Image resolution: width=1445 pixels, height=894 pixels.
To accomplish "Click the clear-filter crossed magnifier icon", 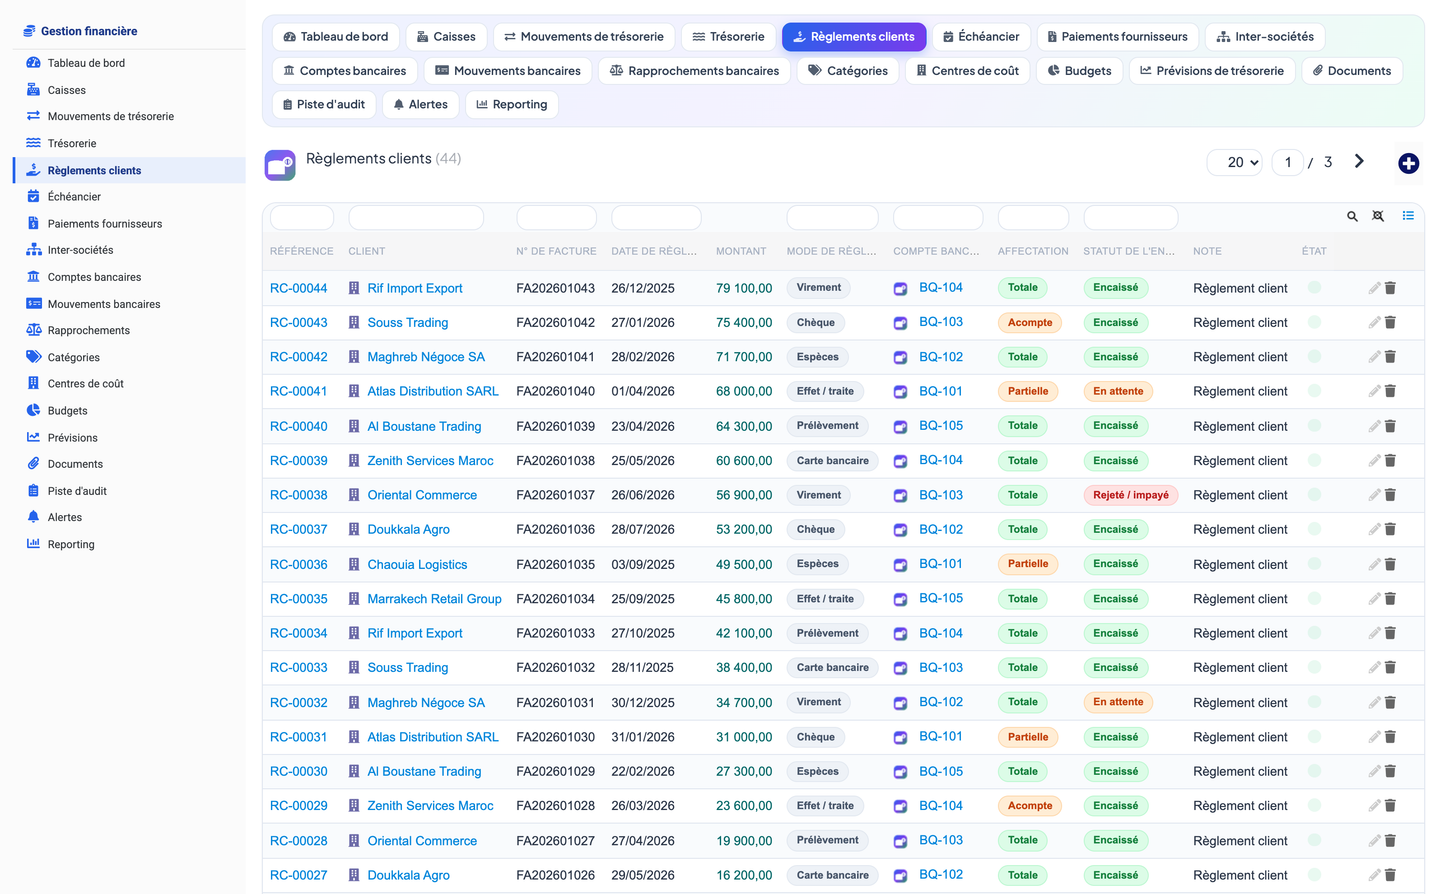I will (x=1378, y=216).
